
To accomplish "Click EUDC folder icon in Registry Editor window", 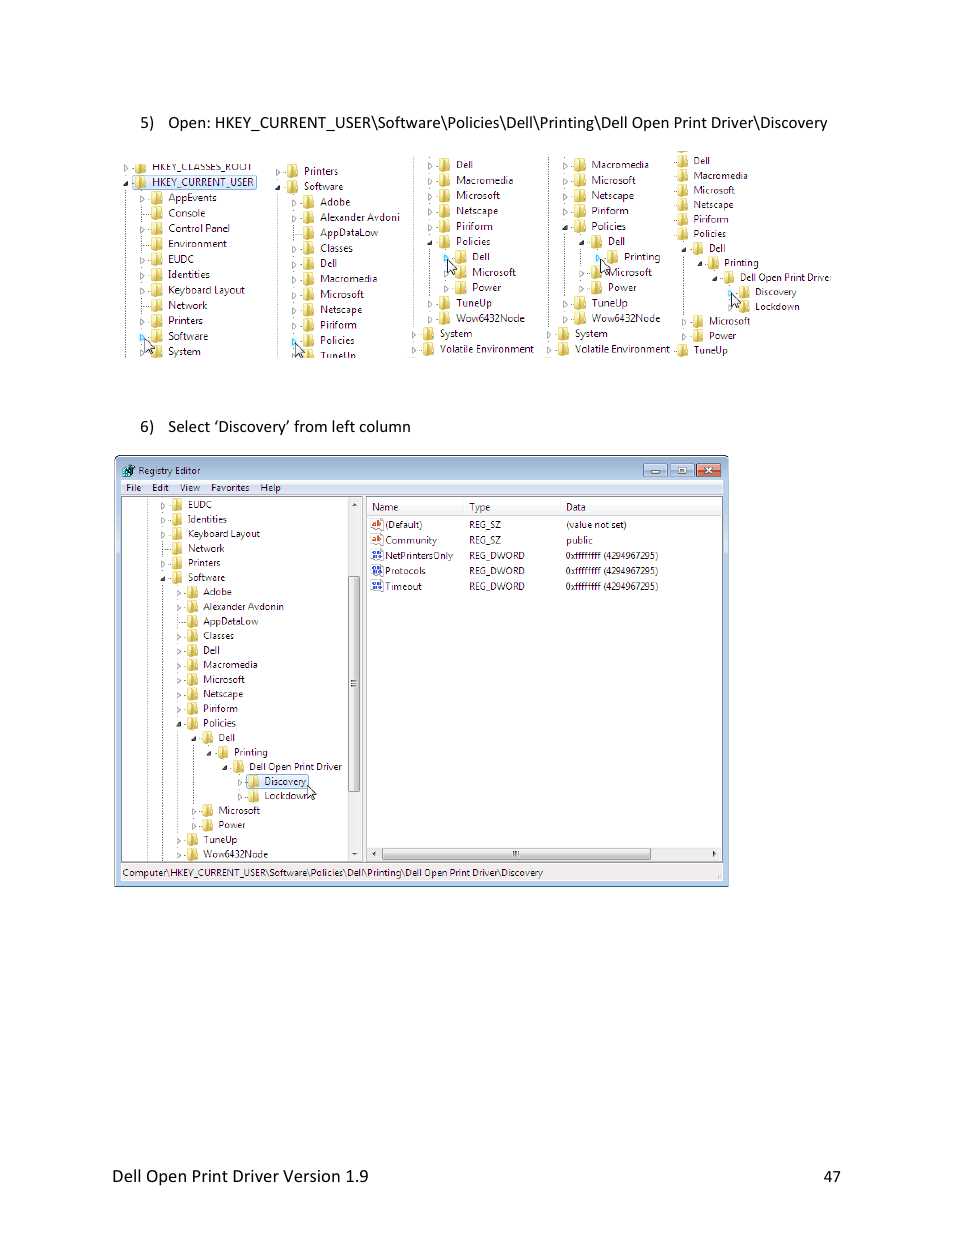I will pyautogui.click(x=177, y=505).
